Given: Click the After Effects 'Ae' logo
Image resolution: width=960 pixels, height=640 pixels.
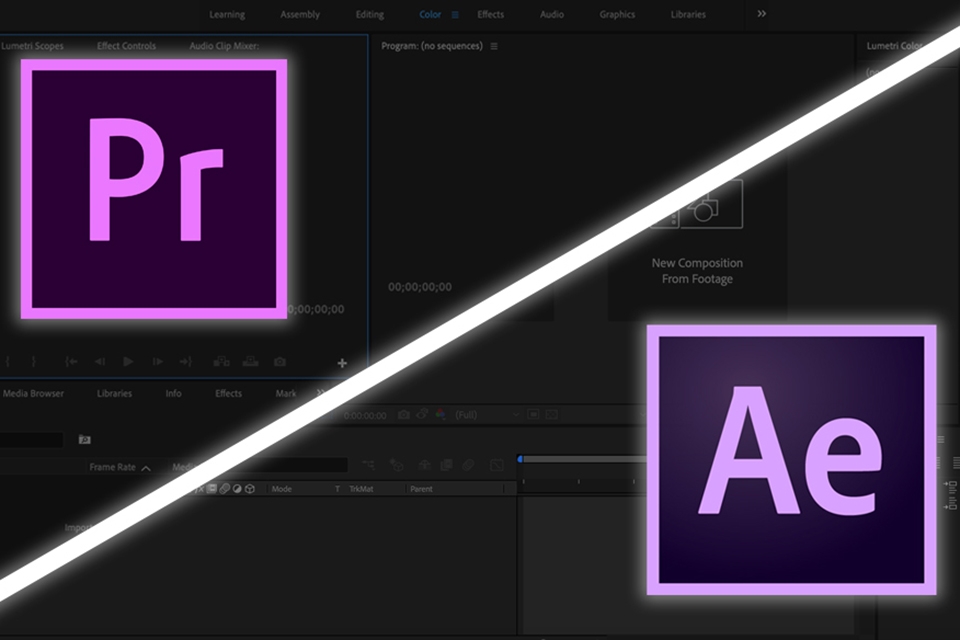Looking at the screenshot, I should 791,459.
